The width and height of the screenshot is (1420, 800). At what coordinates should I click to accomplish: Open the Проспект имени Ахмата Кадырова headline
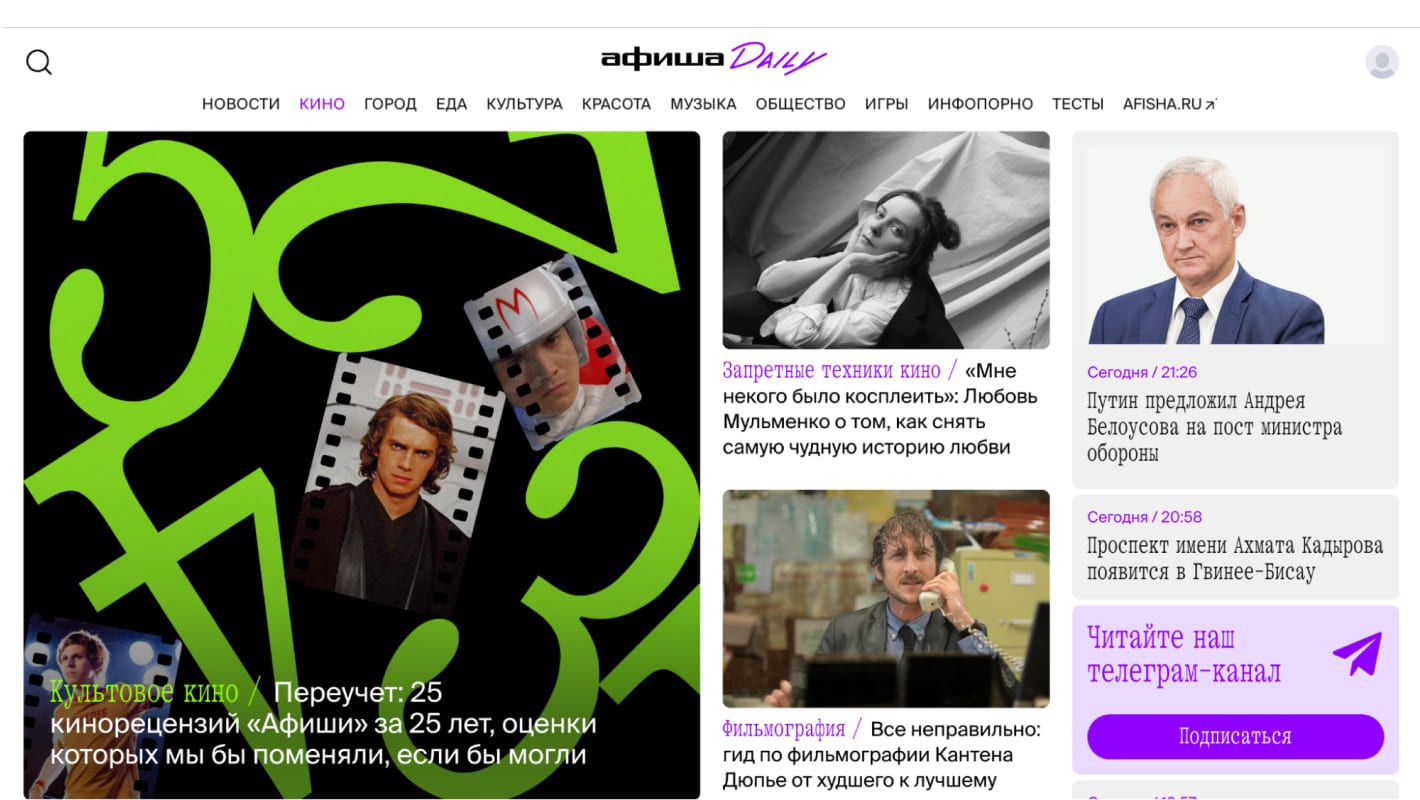(1235, 559)
